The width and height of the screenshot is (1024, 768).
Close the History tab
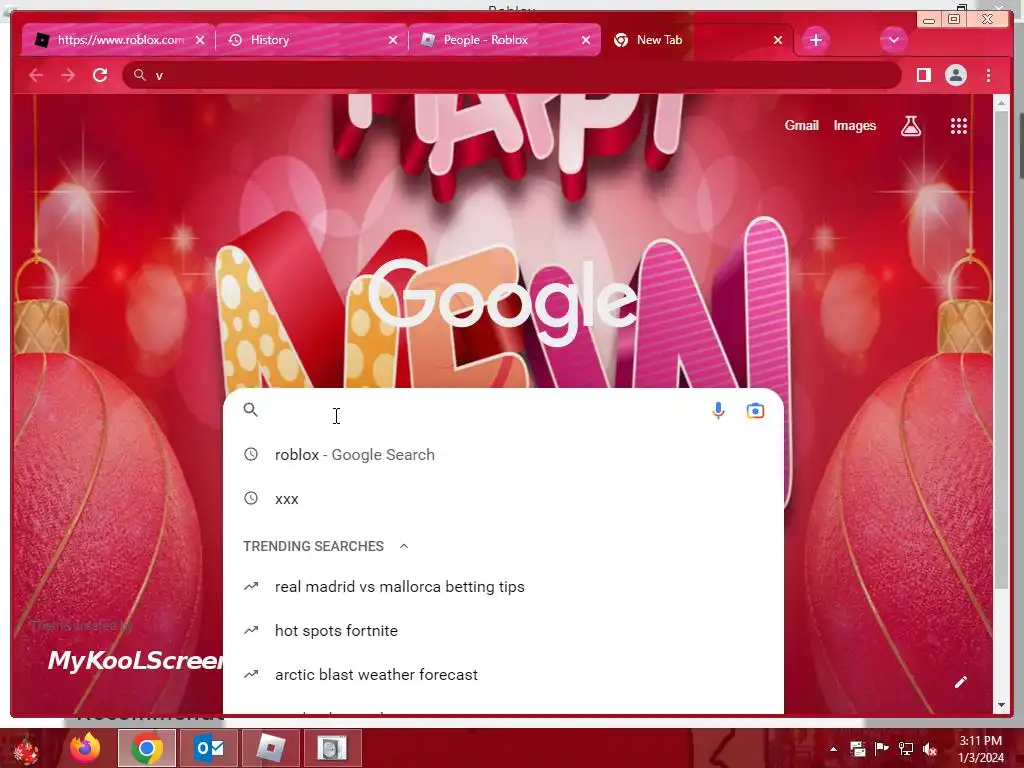[392, 40]
